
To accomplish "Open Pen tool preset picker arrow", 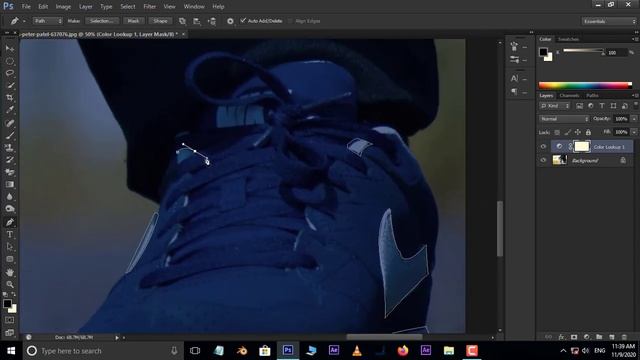I will coord(24,21).
